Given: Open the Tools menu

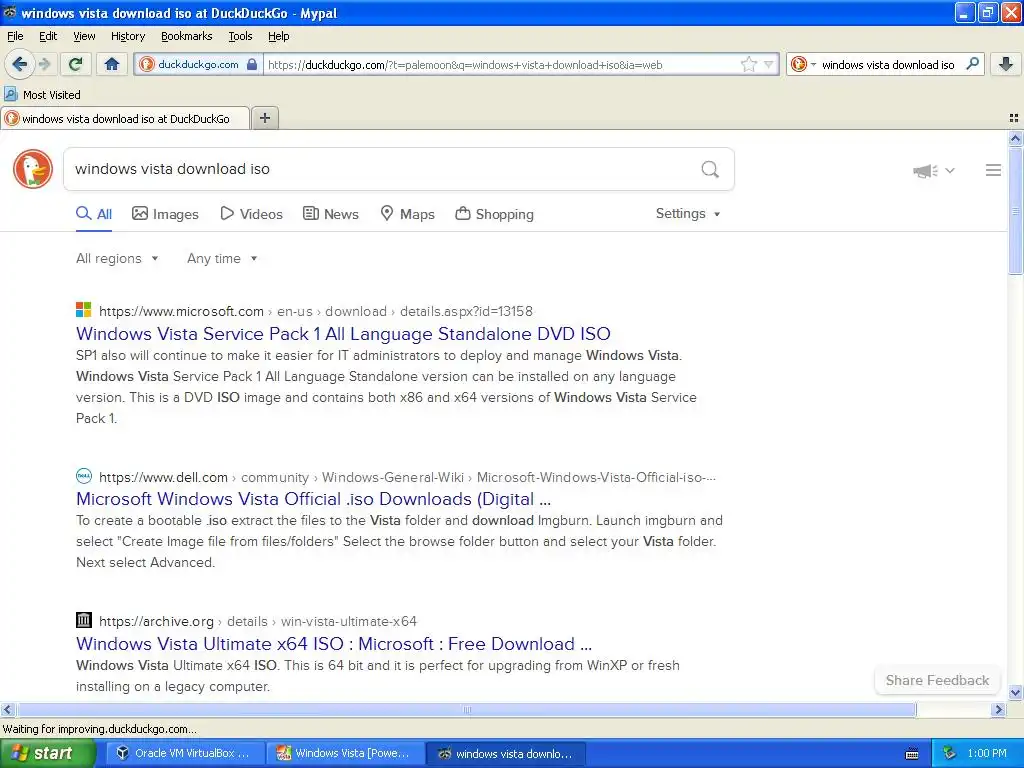Looking at the screenshot, I should coord(240,36).
